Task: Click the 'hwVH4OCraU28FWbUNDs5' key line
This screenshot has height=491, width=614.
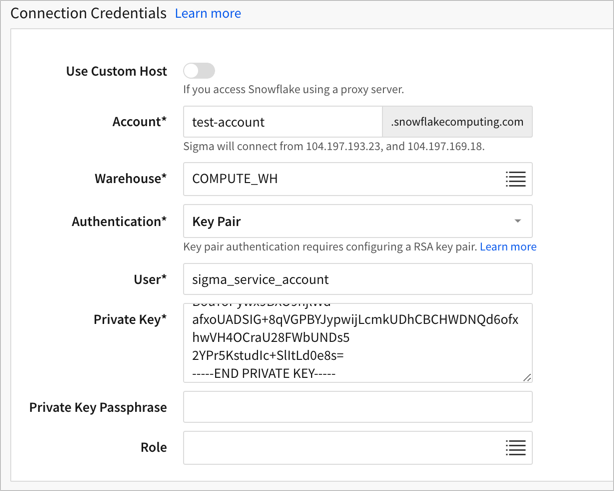Action: (x=271, y=338)
